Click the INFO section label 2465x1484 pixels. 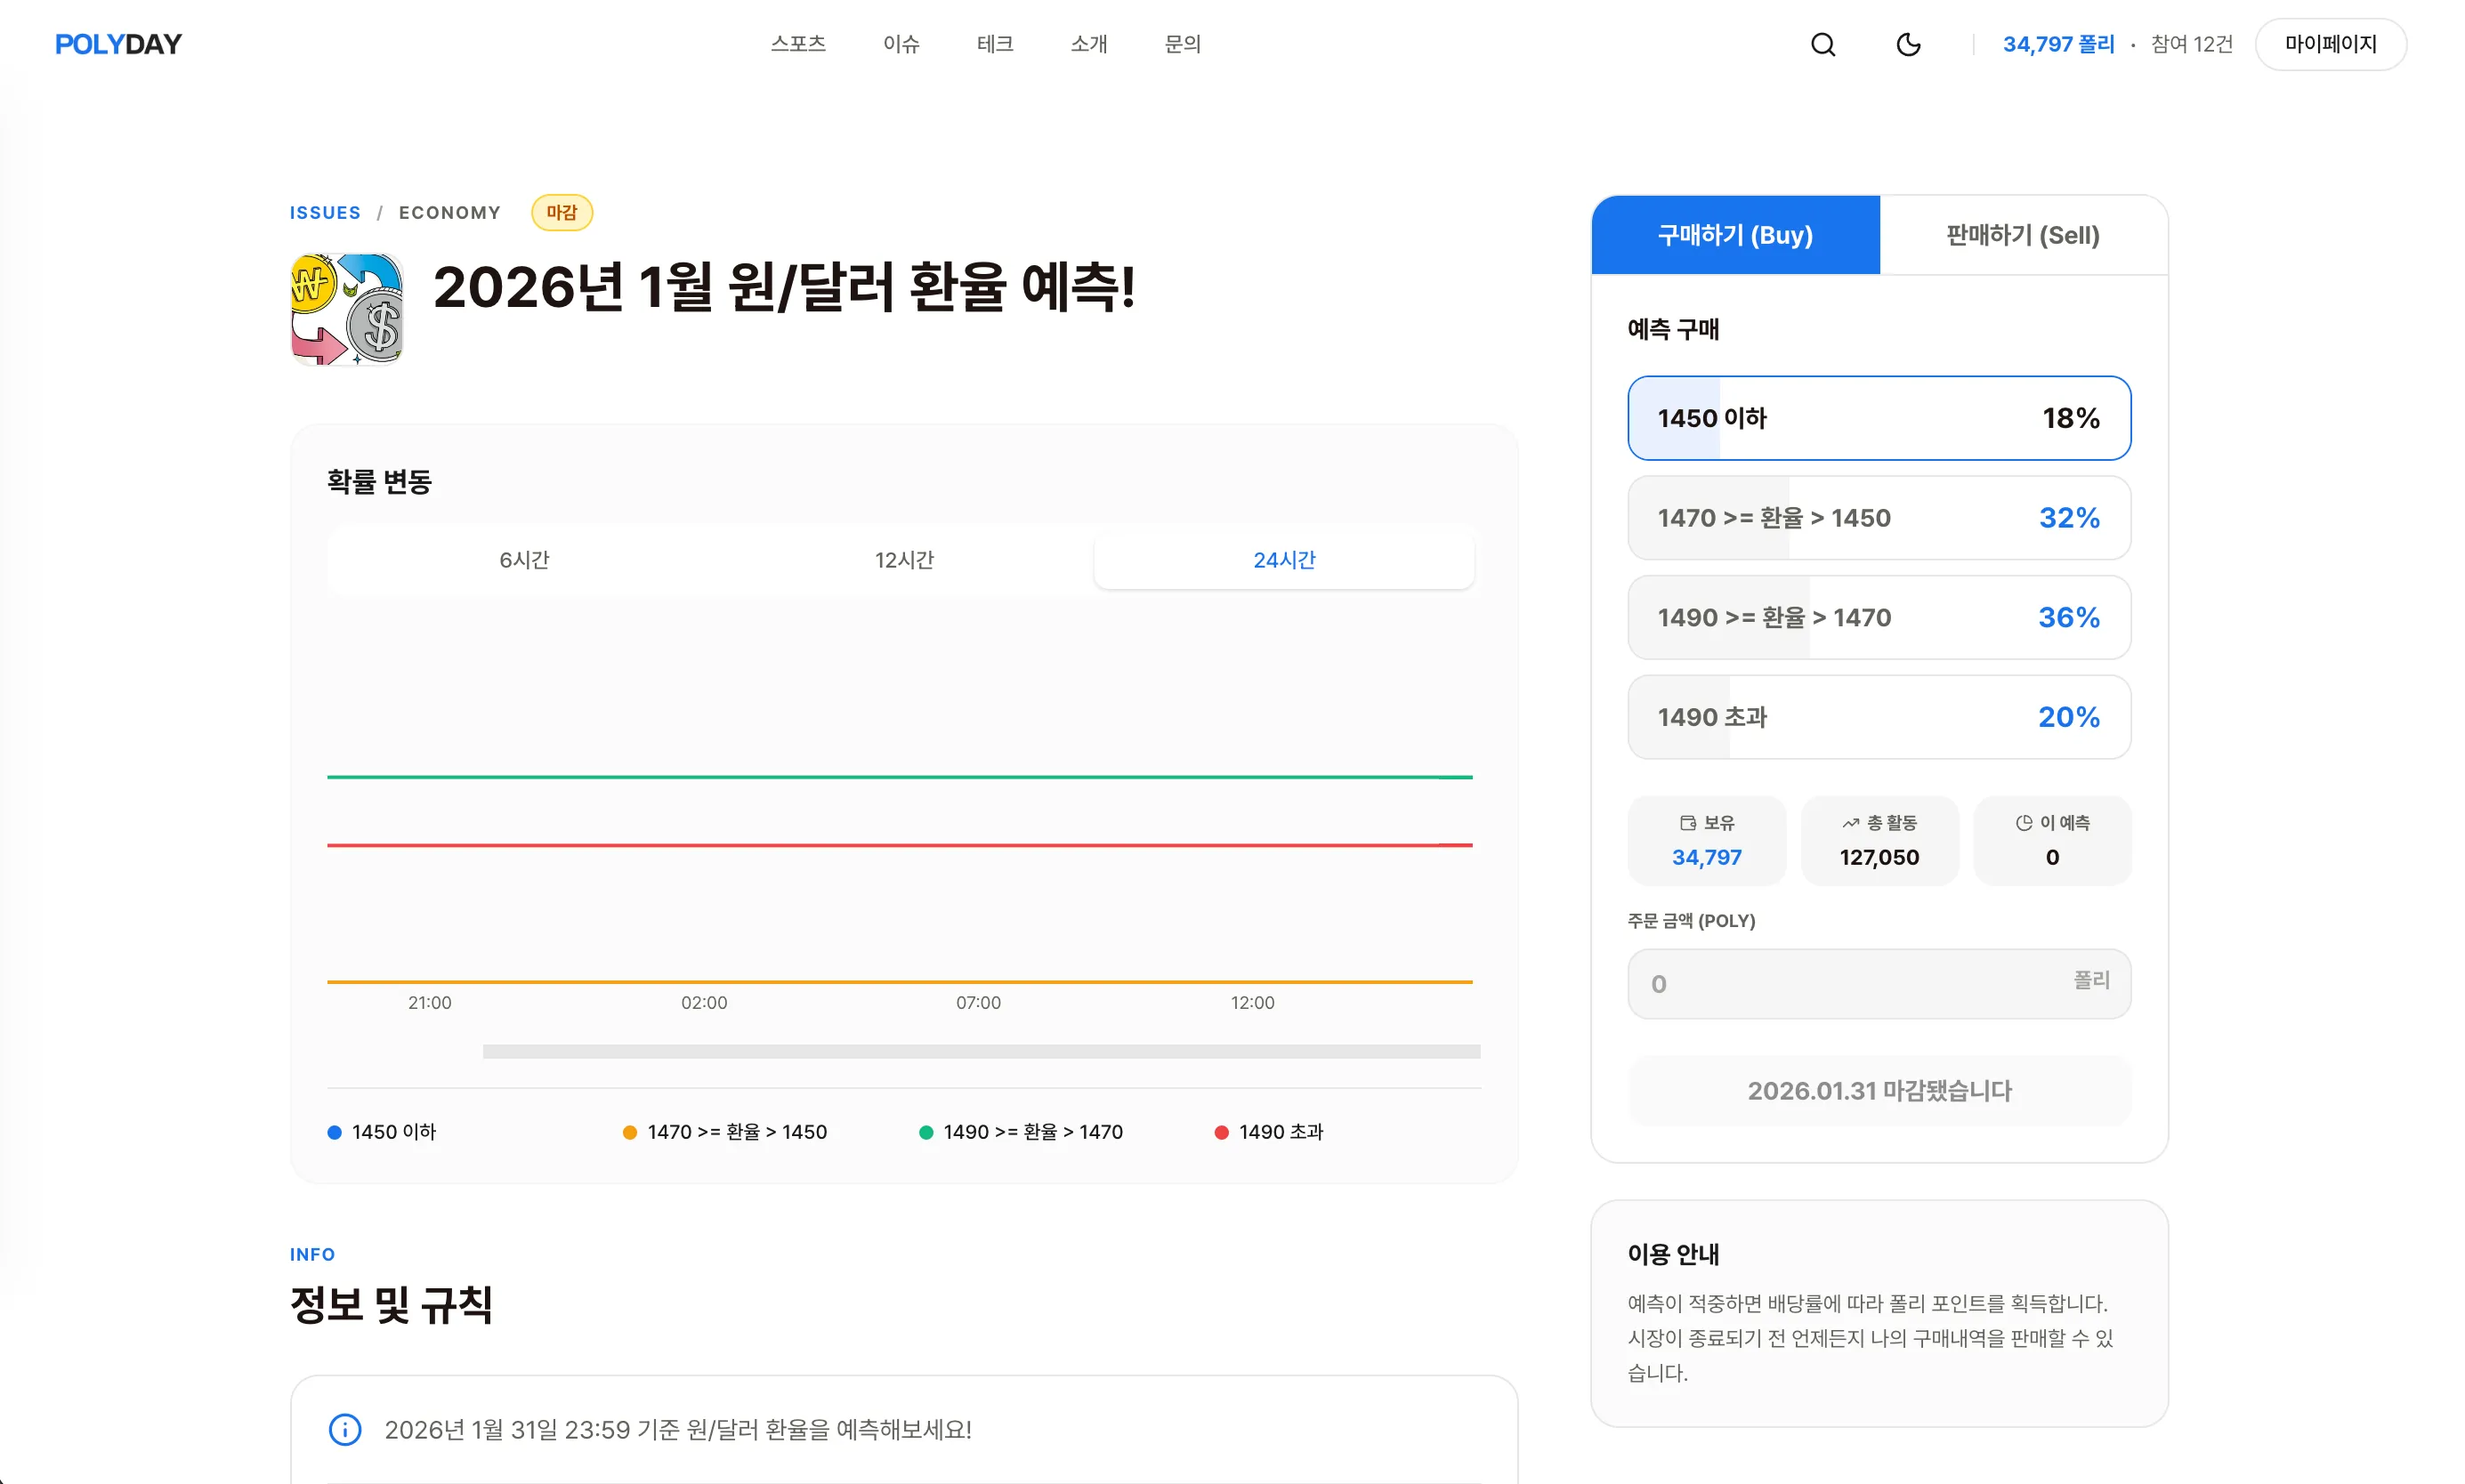(x=312, y=1255)
